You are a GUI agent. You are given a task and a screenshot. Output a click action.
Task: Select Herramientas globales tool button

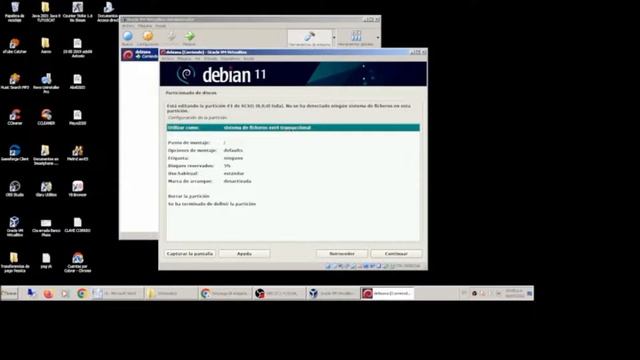(x=356, y=38)
